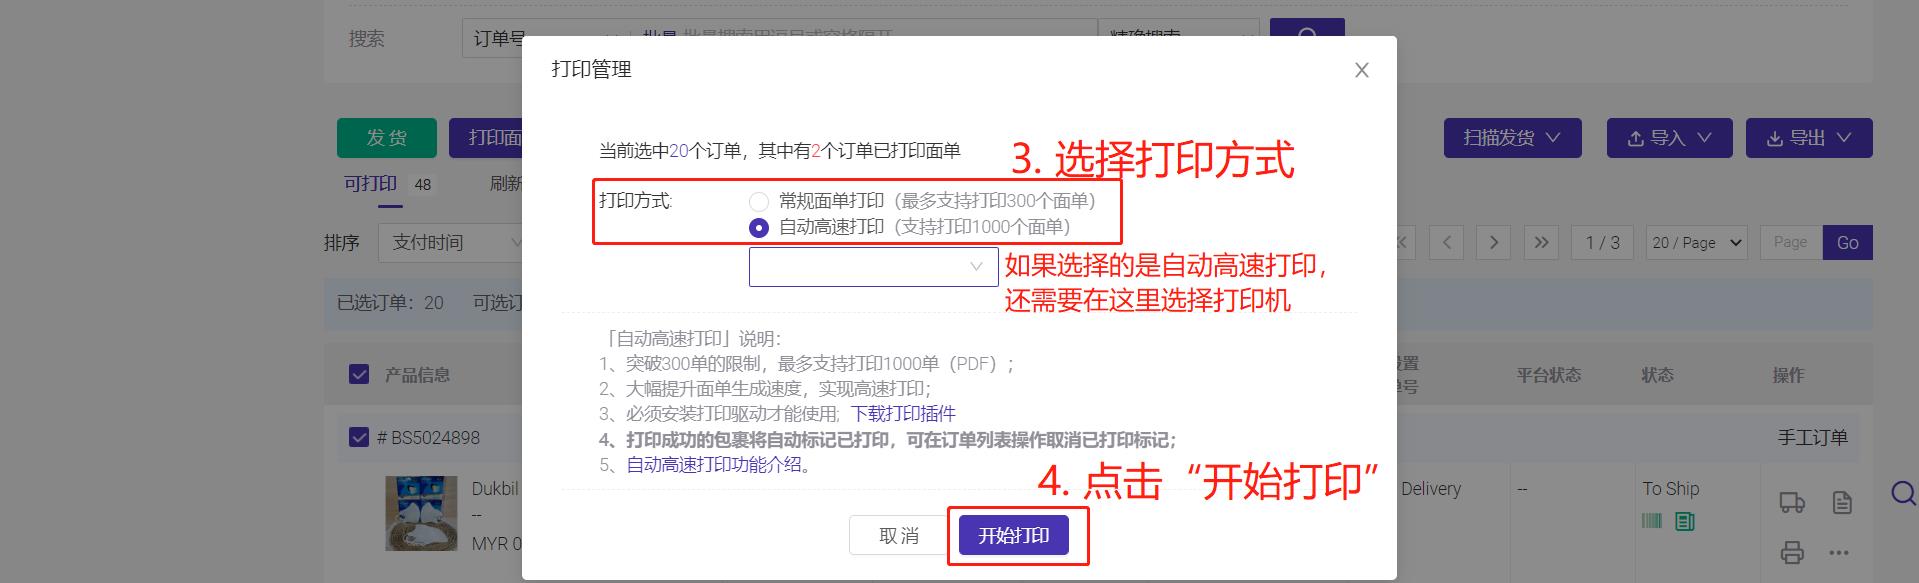
Task: Open the 下载打印插件 link
Action: tap(903, 414)
